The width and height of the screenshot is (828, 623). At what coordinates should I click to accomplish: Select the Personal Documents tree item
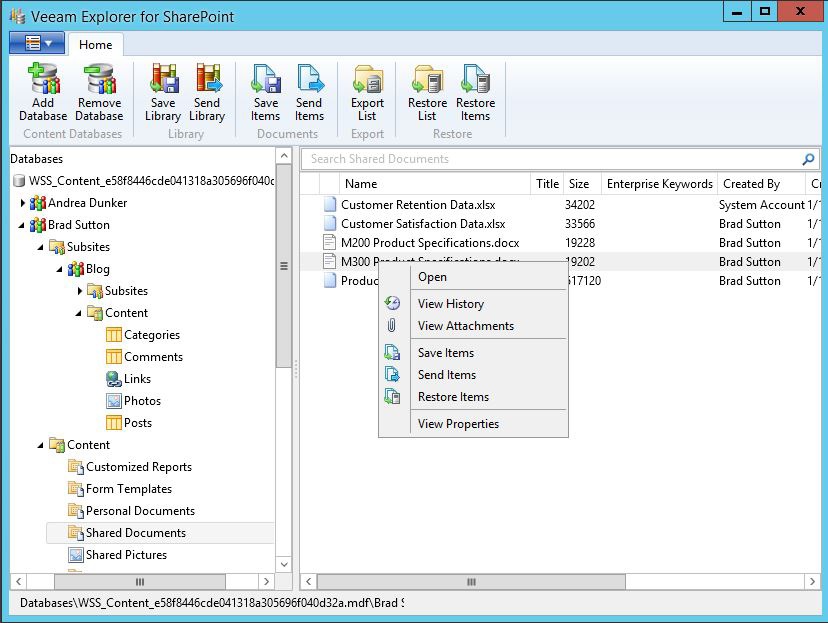pos(140,511)
